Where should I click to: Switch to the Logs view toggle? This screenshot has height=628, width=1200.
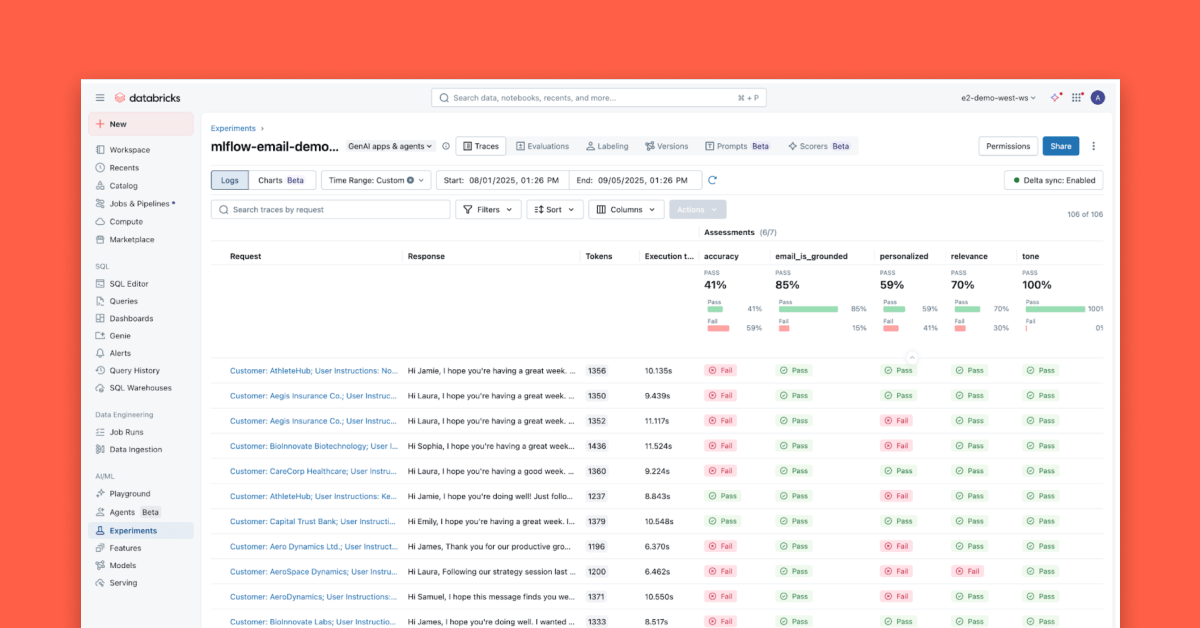pyautogui.click(x=230, y=180)
